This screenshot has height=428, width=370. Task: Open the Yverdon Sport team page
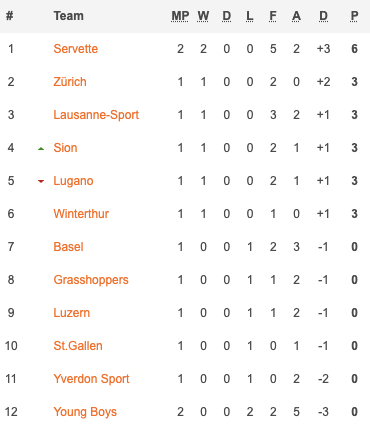(91, 379)
